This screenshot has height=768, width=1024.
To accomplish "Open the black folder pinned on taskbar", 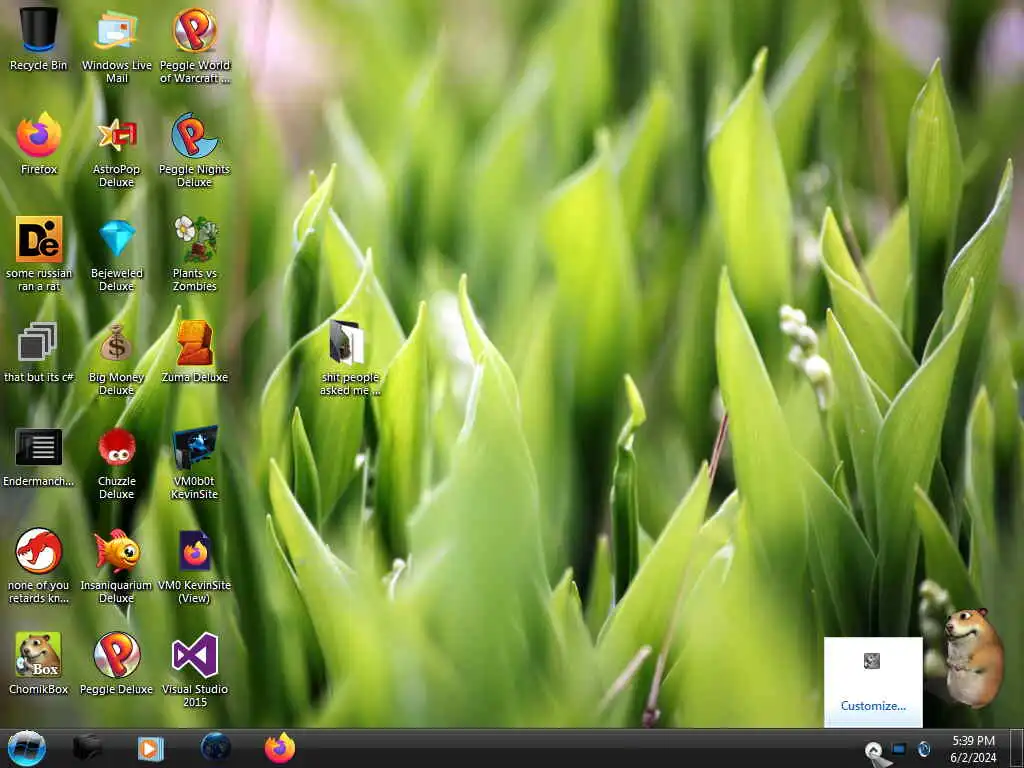I will coord(87,748).
